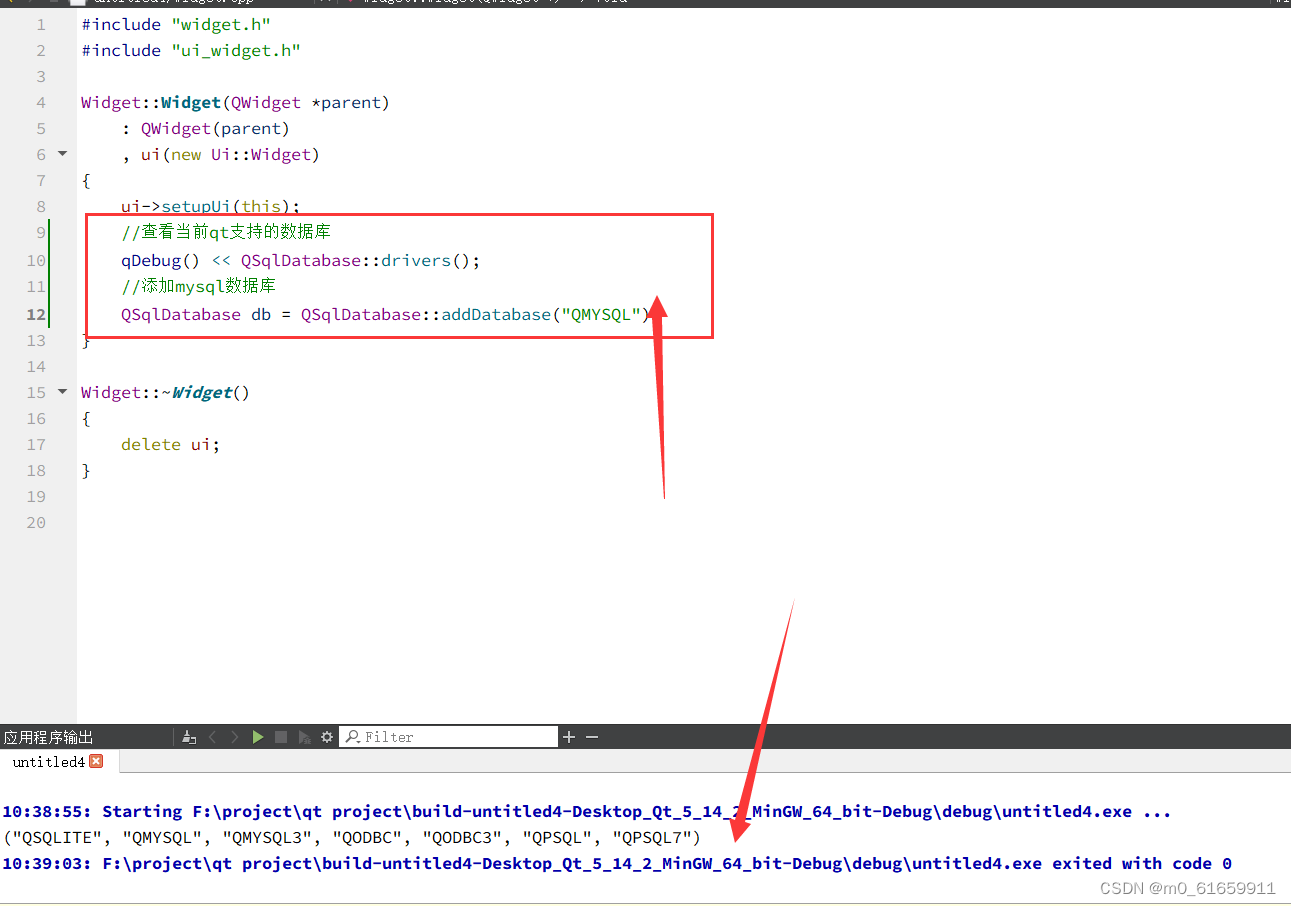Focus the Filter input field
The height and width of the screenshot is (906, 1291).
tap(449, 737)
